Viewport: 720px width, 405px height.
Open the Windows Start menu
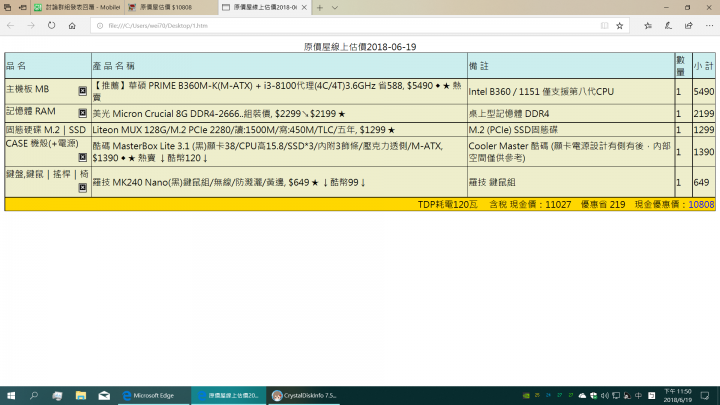(11, 395)
